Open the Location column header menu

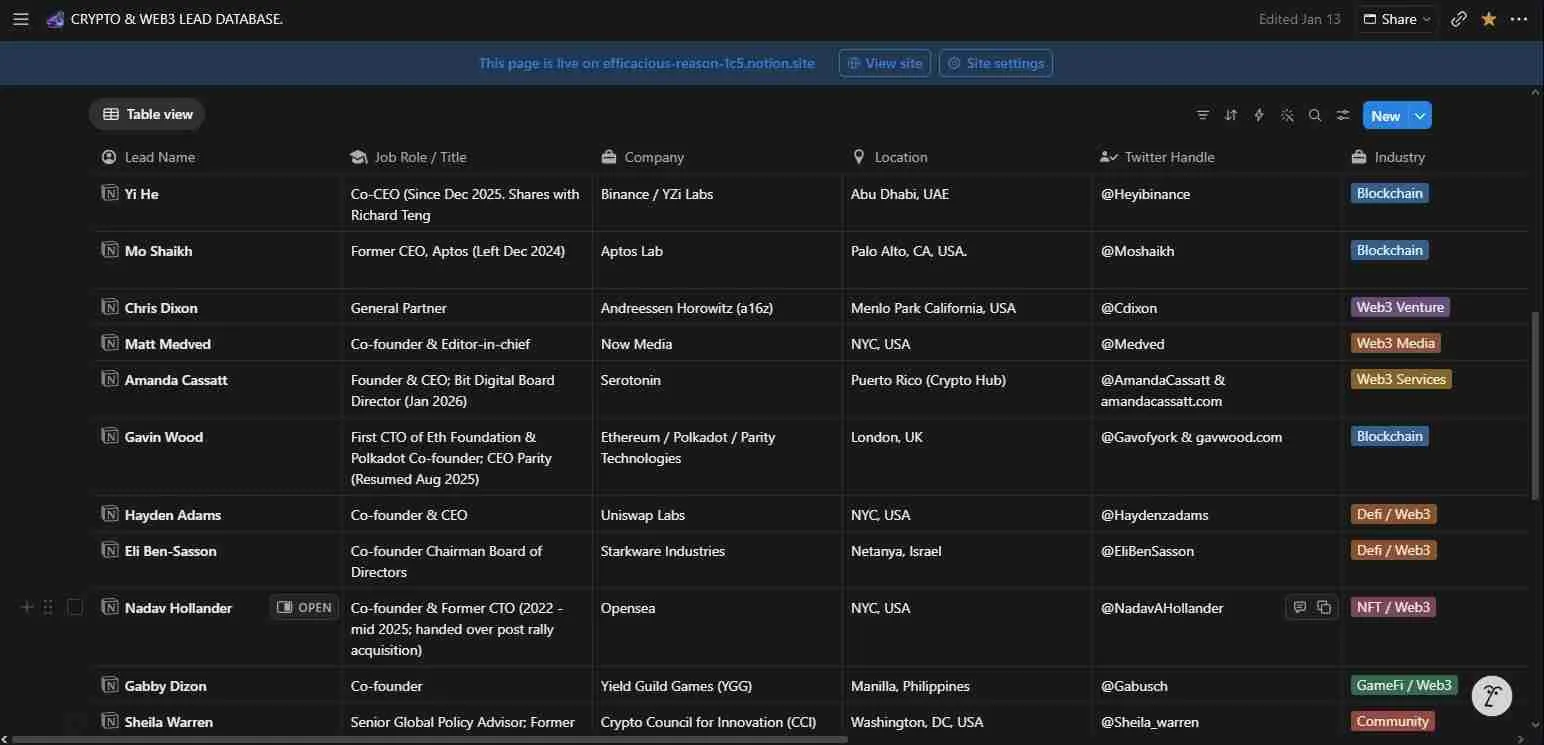tap(966, 157)
